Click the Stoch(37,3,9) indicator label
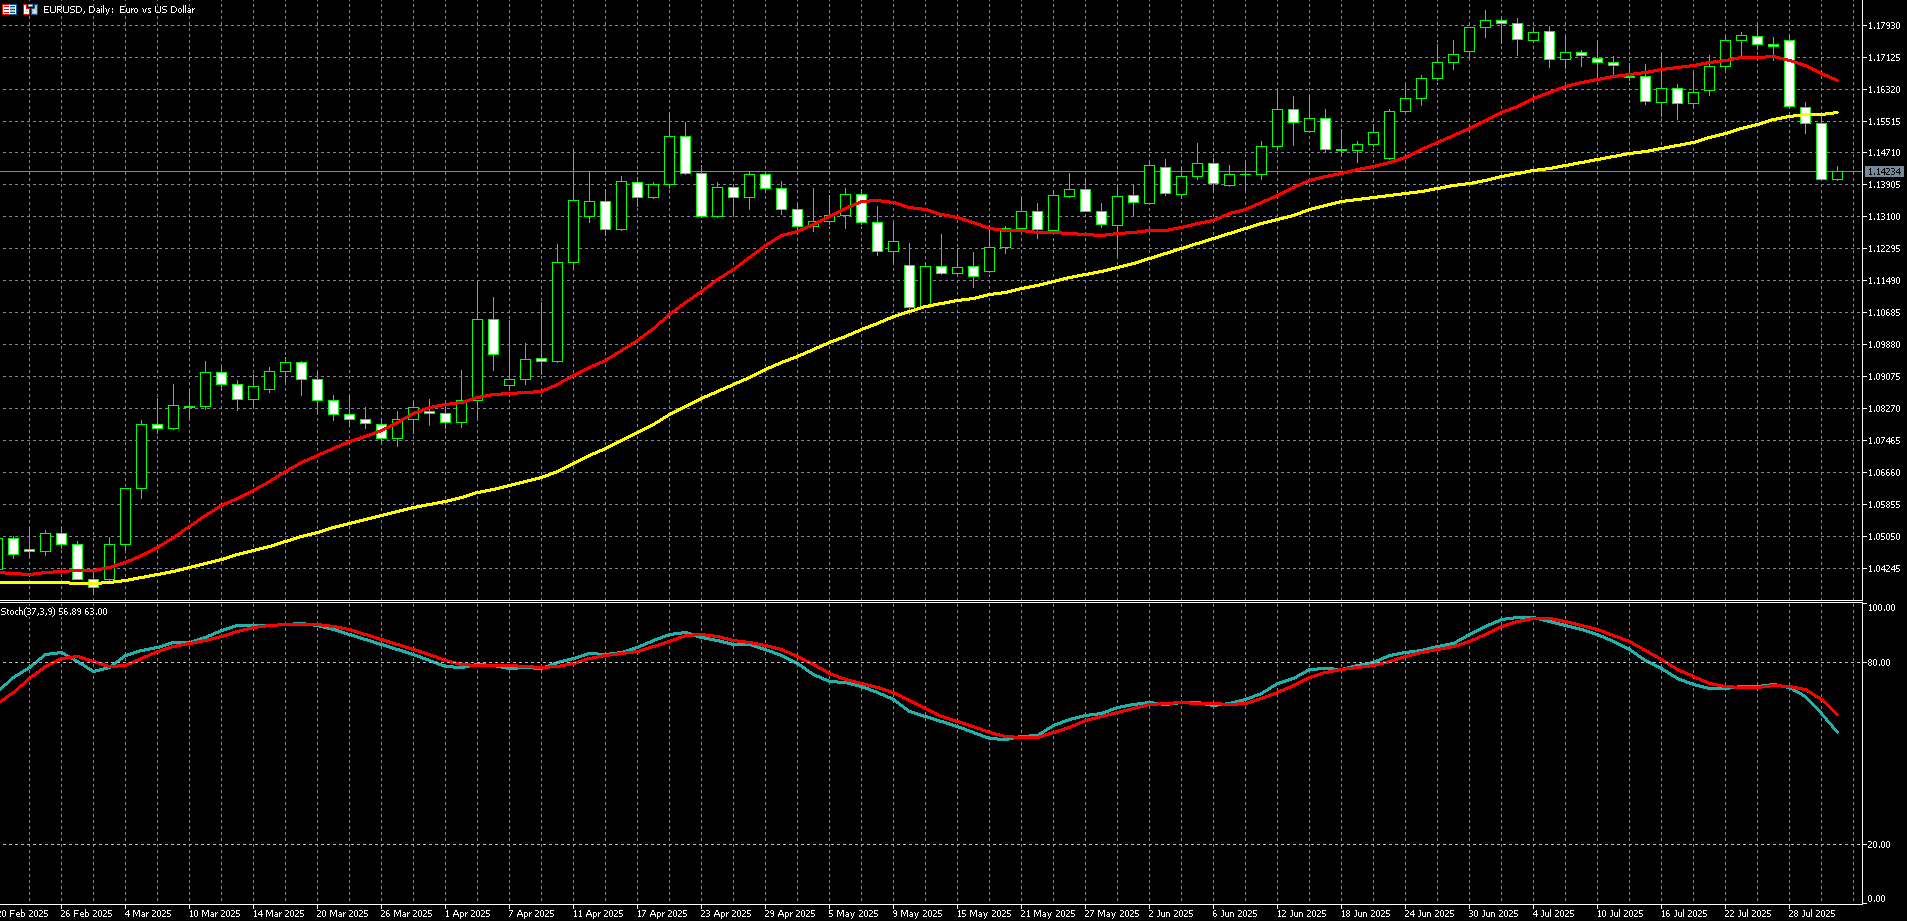 coord(54,611)
